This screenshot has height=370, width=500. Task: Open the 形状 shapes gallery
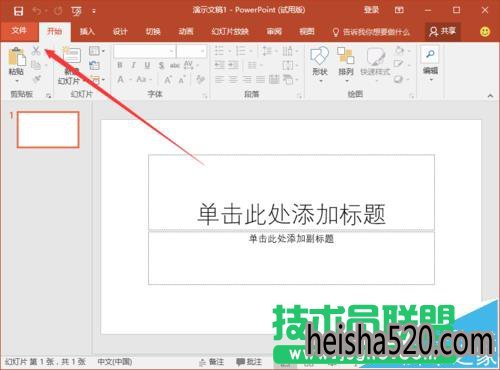pyautogui.click(x=320, y=64)
